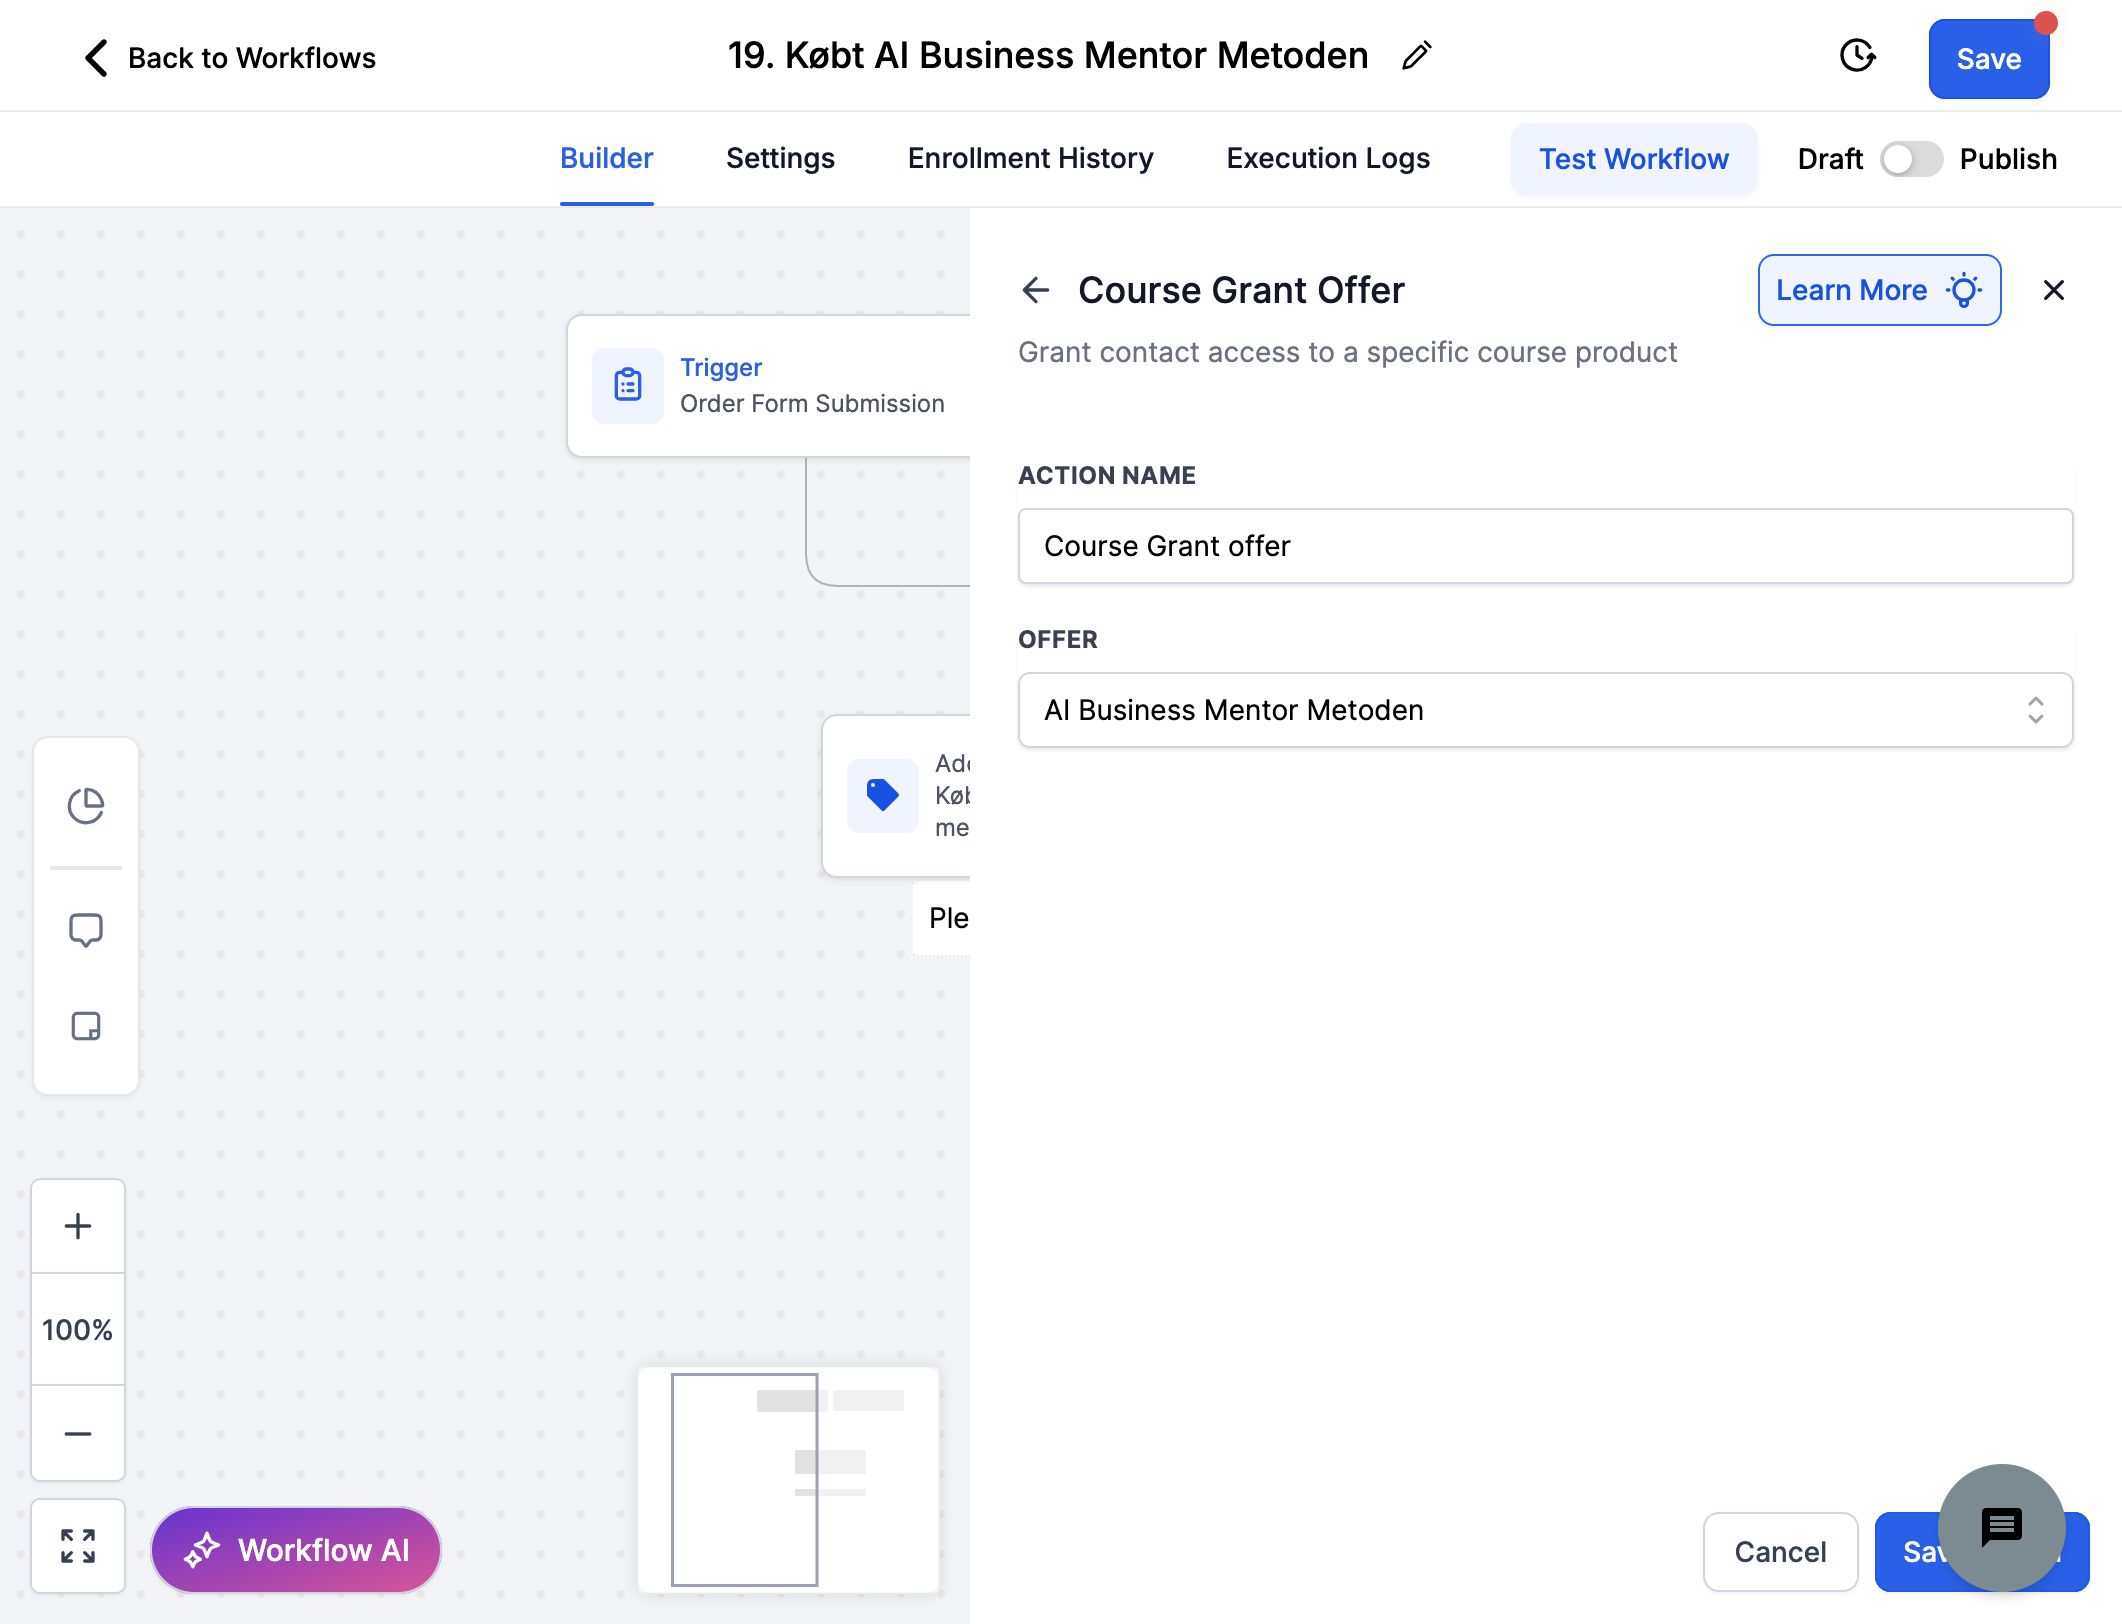This screenshot has width=2122, height=1624.
Task: View the Execution Logs tab
Action: pos(1328,159)
